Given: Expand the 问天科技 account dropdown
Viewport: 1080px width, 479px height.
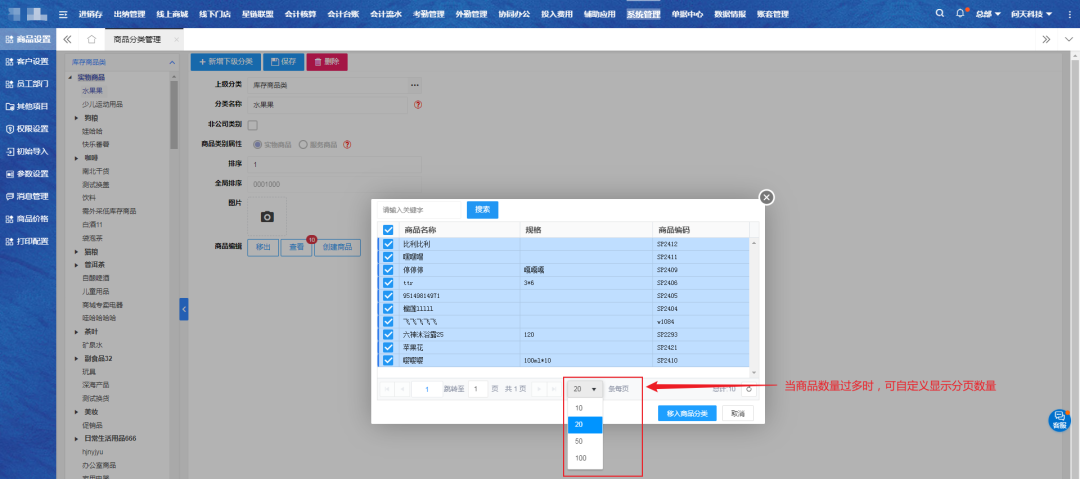Looking at the screenshot, I should tap(1031, 14).
